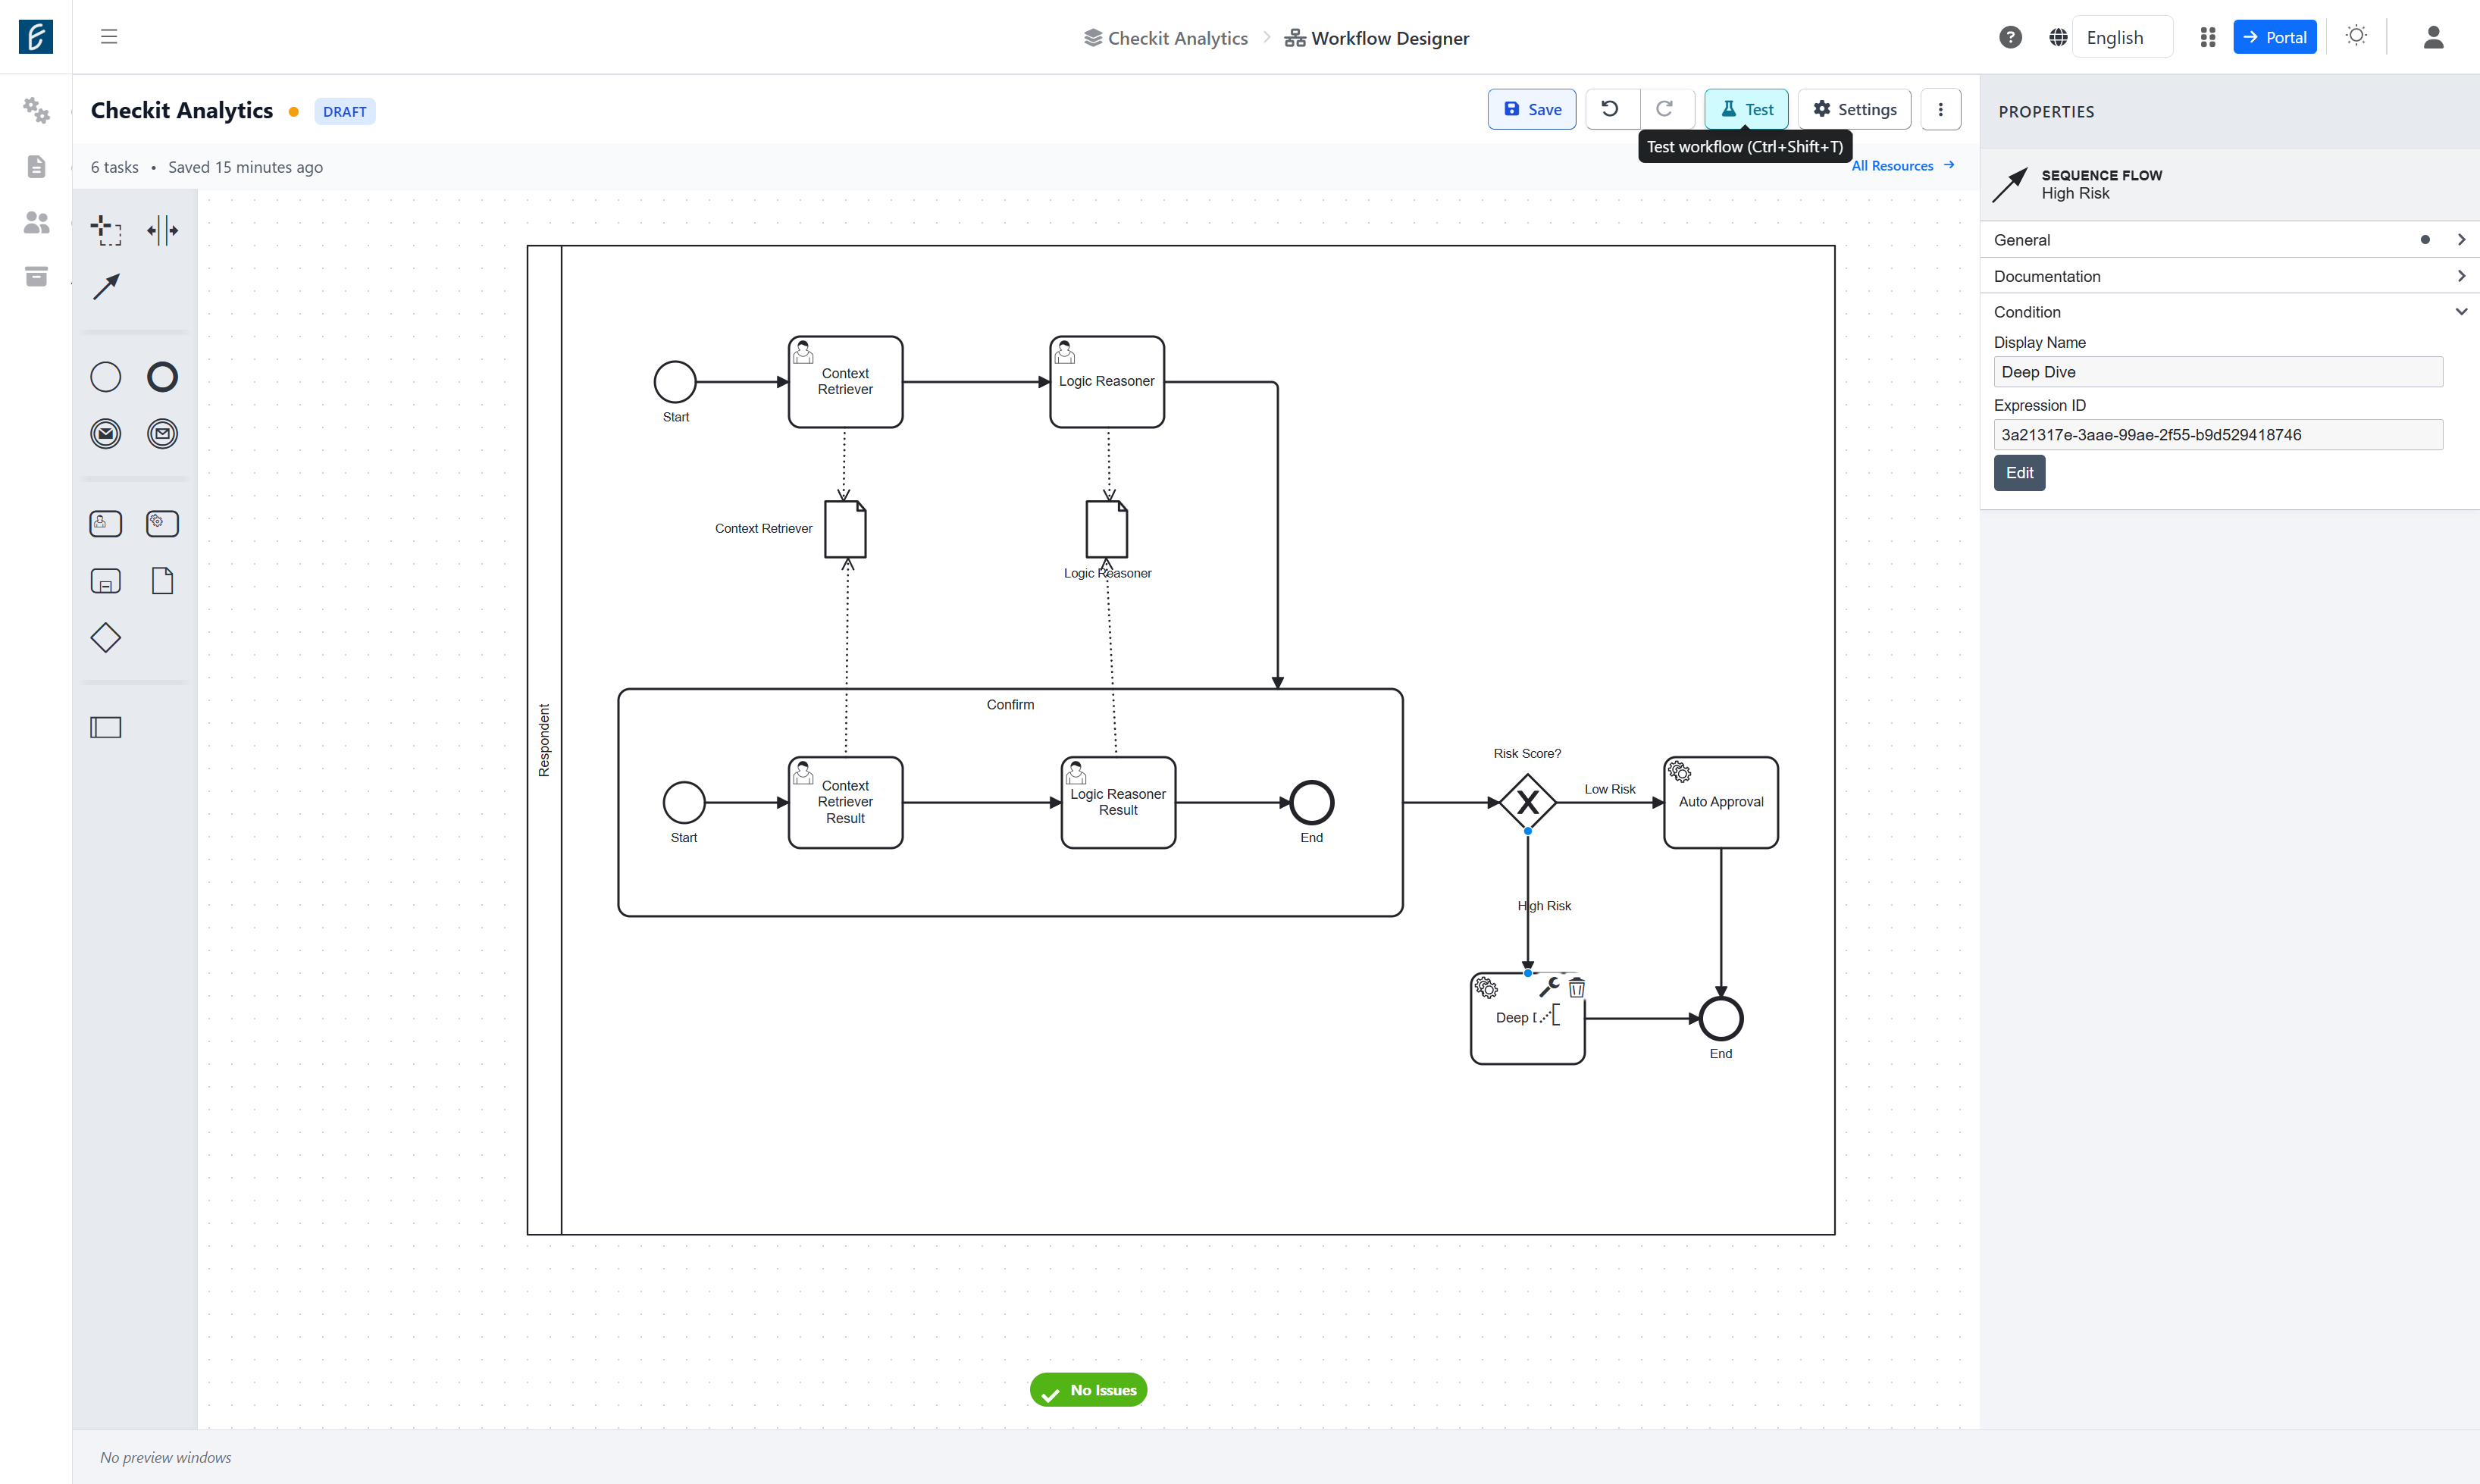
Task: Undo the last change
Action: [1610, 109]
